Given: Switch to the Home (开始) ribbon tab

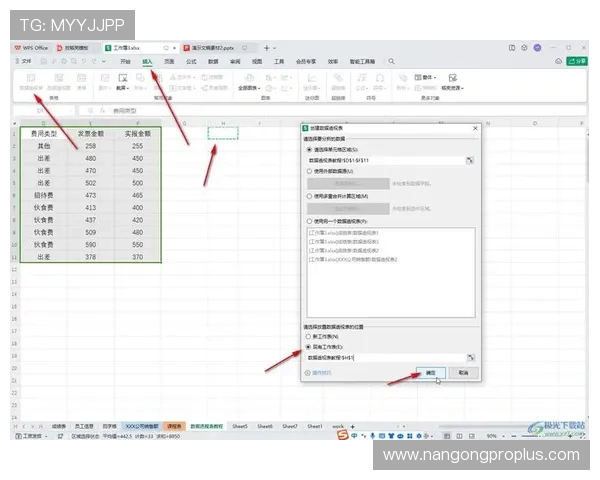Looking at the screenshot, I should [x=125, y=61].
